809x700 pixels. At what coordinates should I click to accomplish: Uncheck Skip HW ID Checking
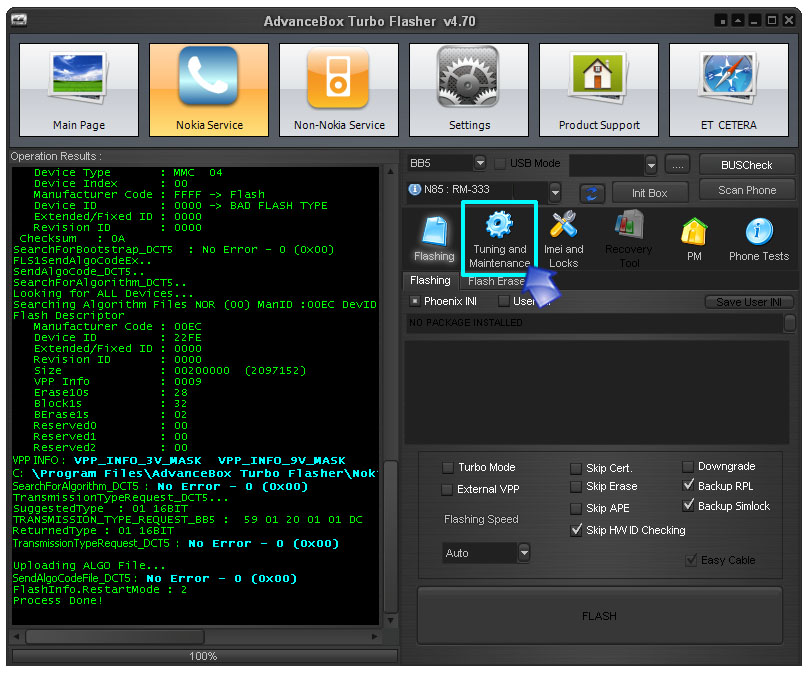tap(576, 530)
